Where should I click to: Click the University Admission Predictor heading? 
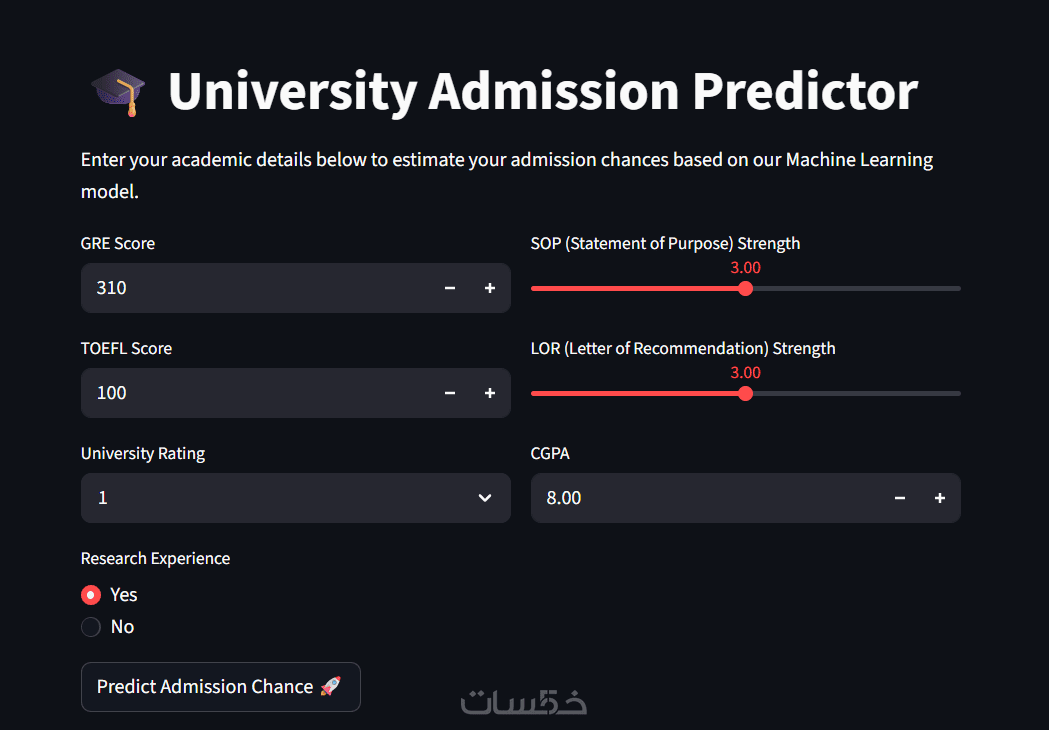(x=542, y=92)
